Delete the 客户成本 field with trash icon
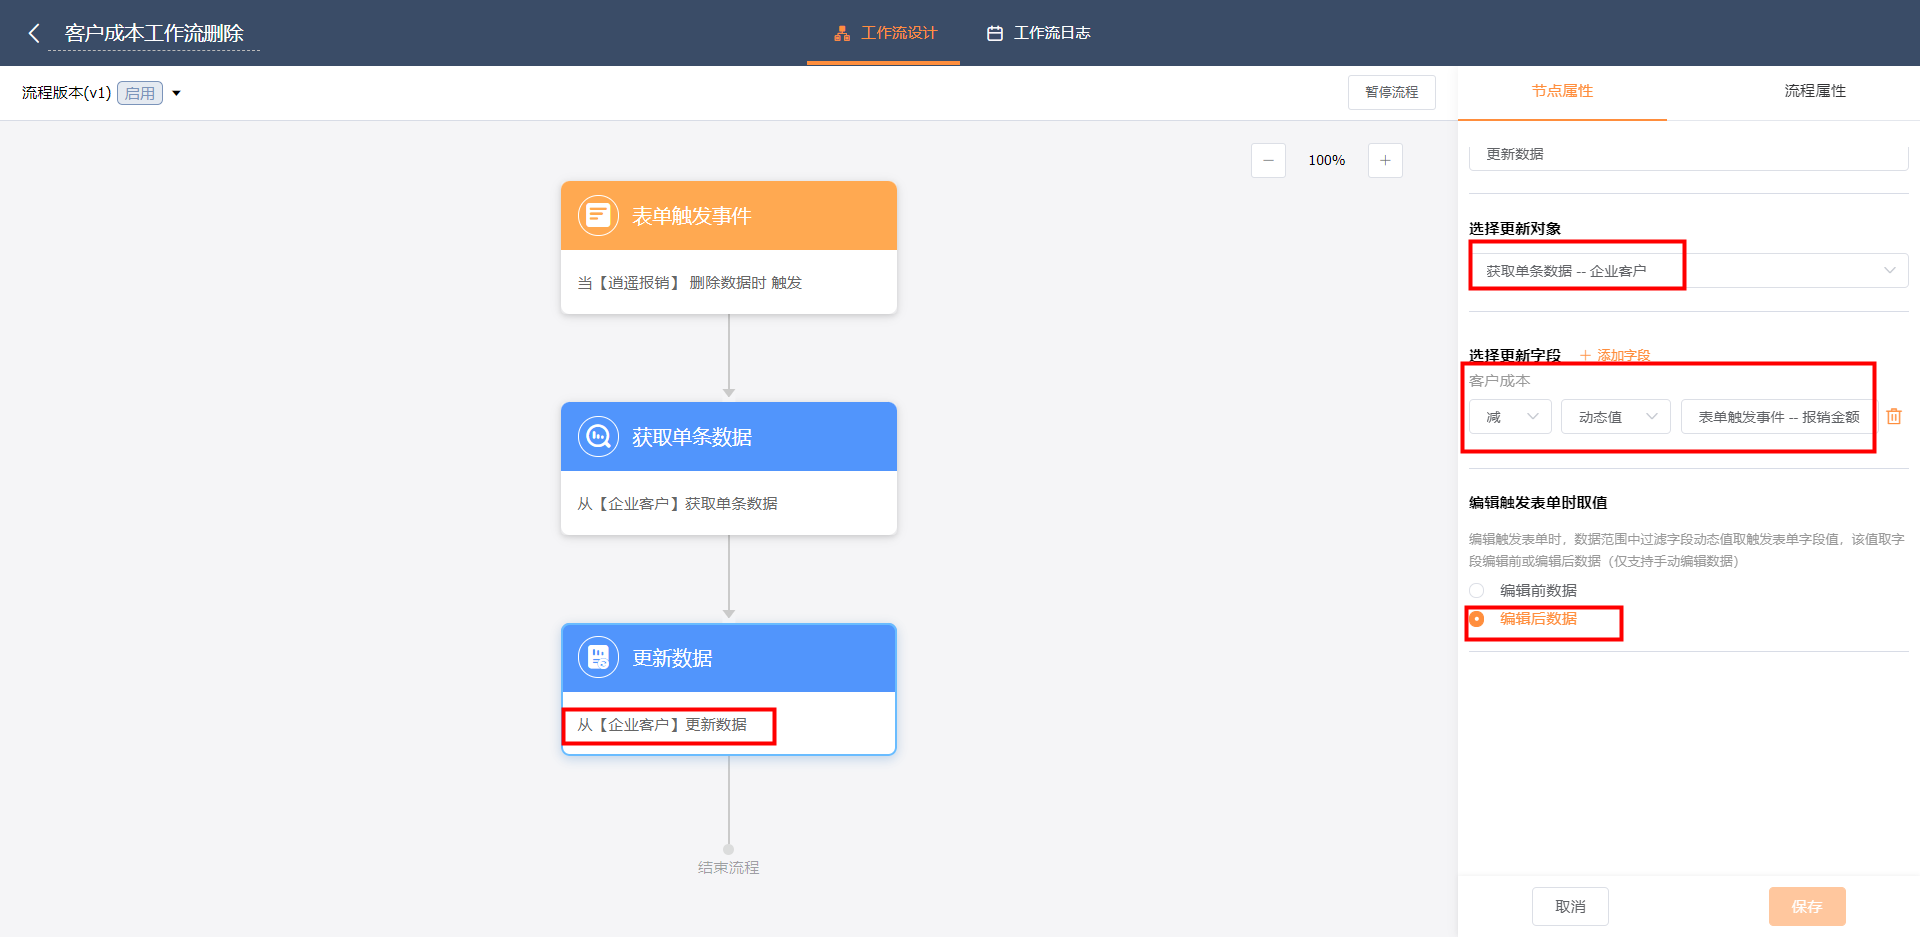The image size is (1920, 937). (x=1894, y=416)
